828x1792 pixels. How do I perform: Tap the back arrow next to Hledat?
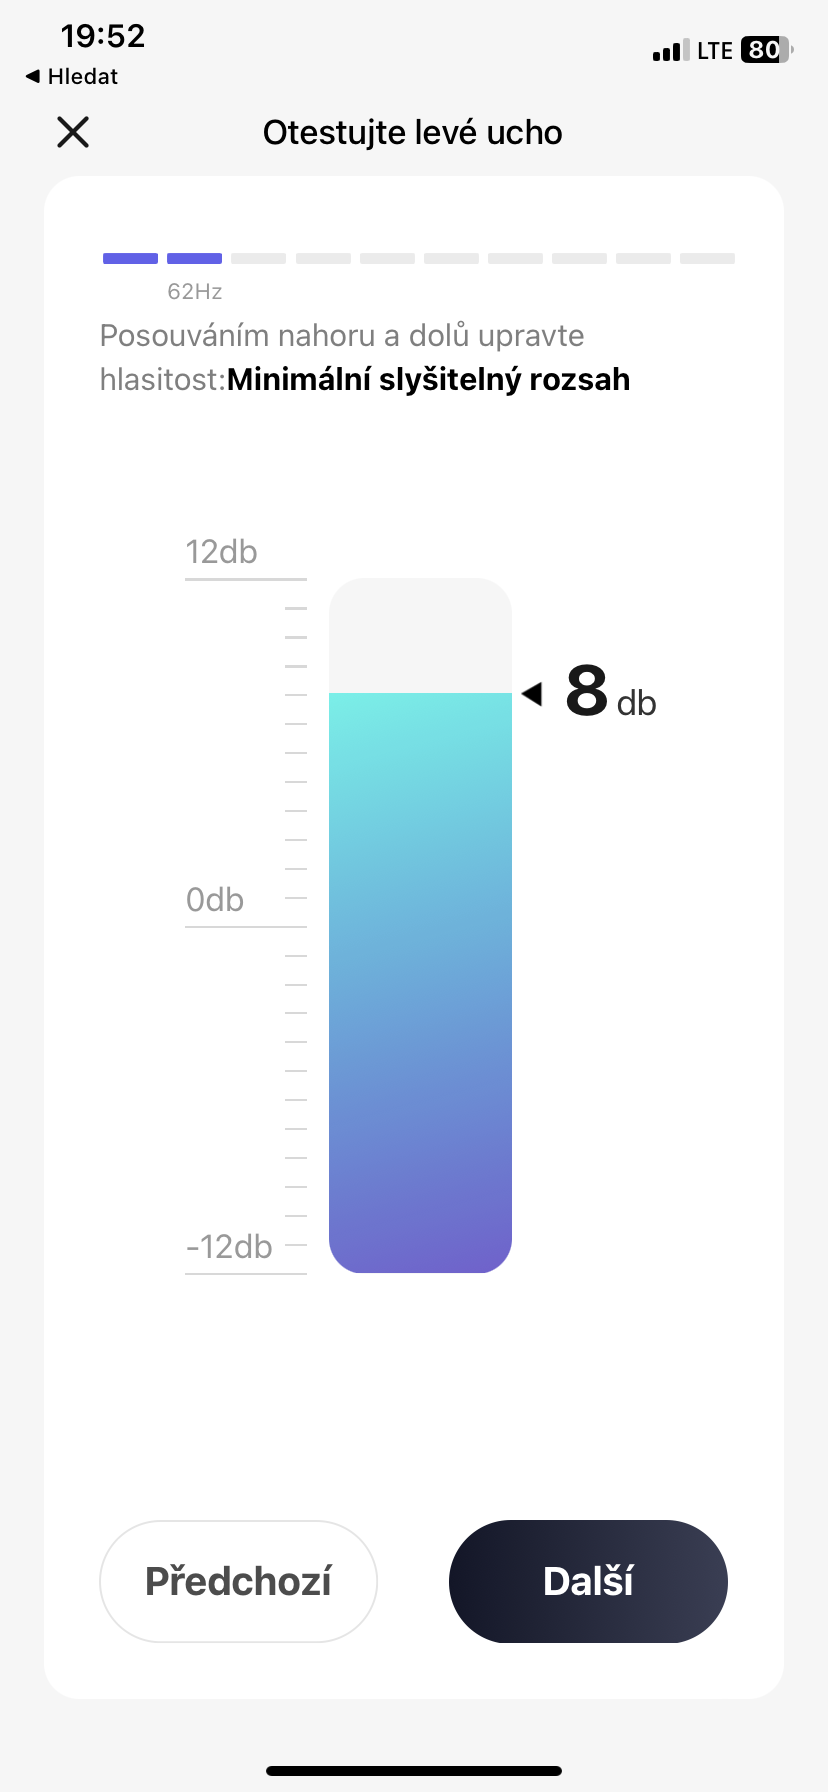pos(33,77)
